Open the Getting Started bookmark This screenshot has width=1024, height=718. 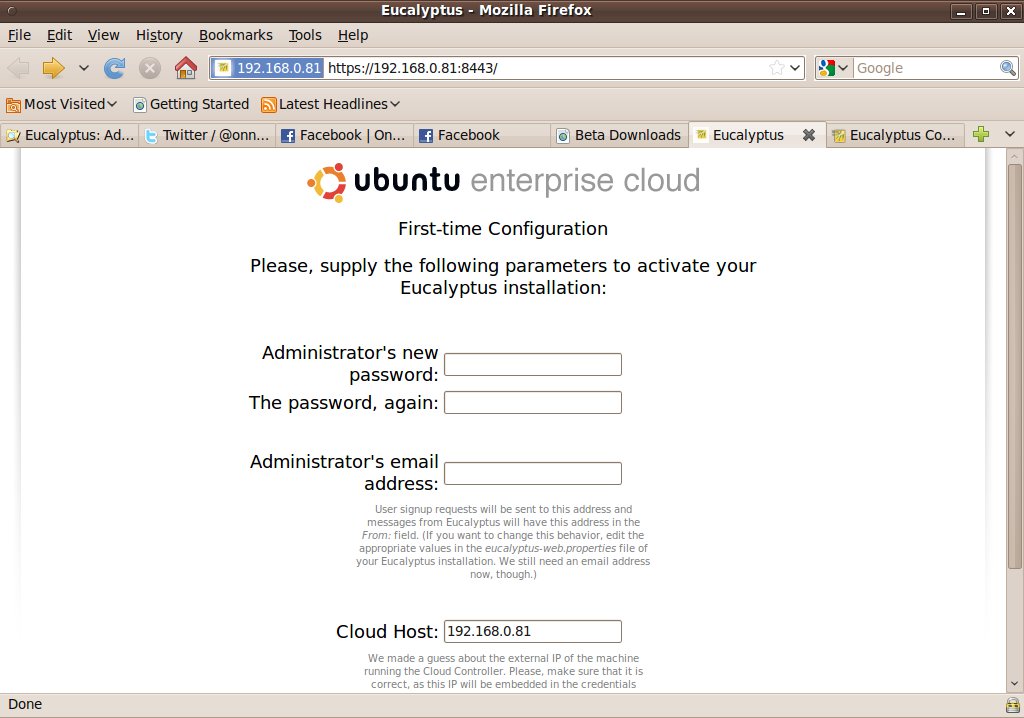[191, 105]
